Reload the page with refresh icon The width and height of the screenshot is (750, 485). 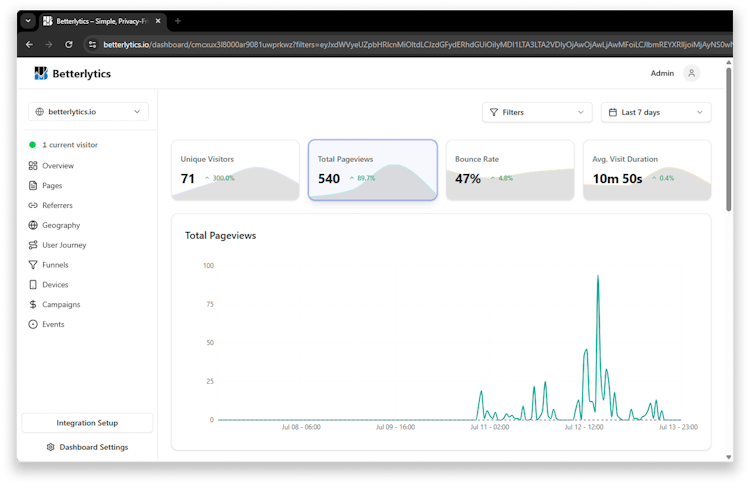coord(69,44)
